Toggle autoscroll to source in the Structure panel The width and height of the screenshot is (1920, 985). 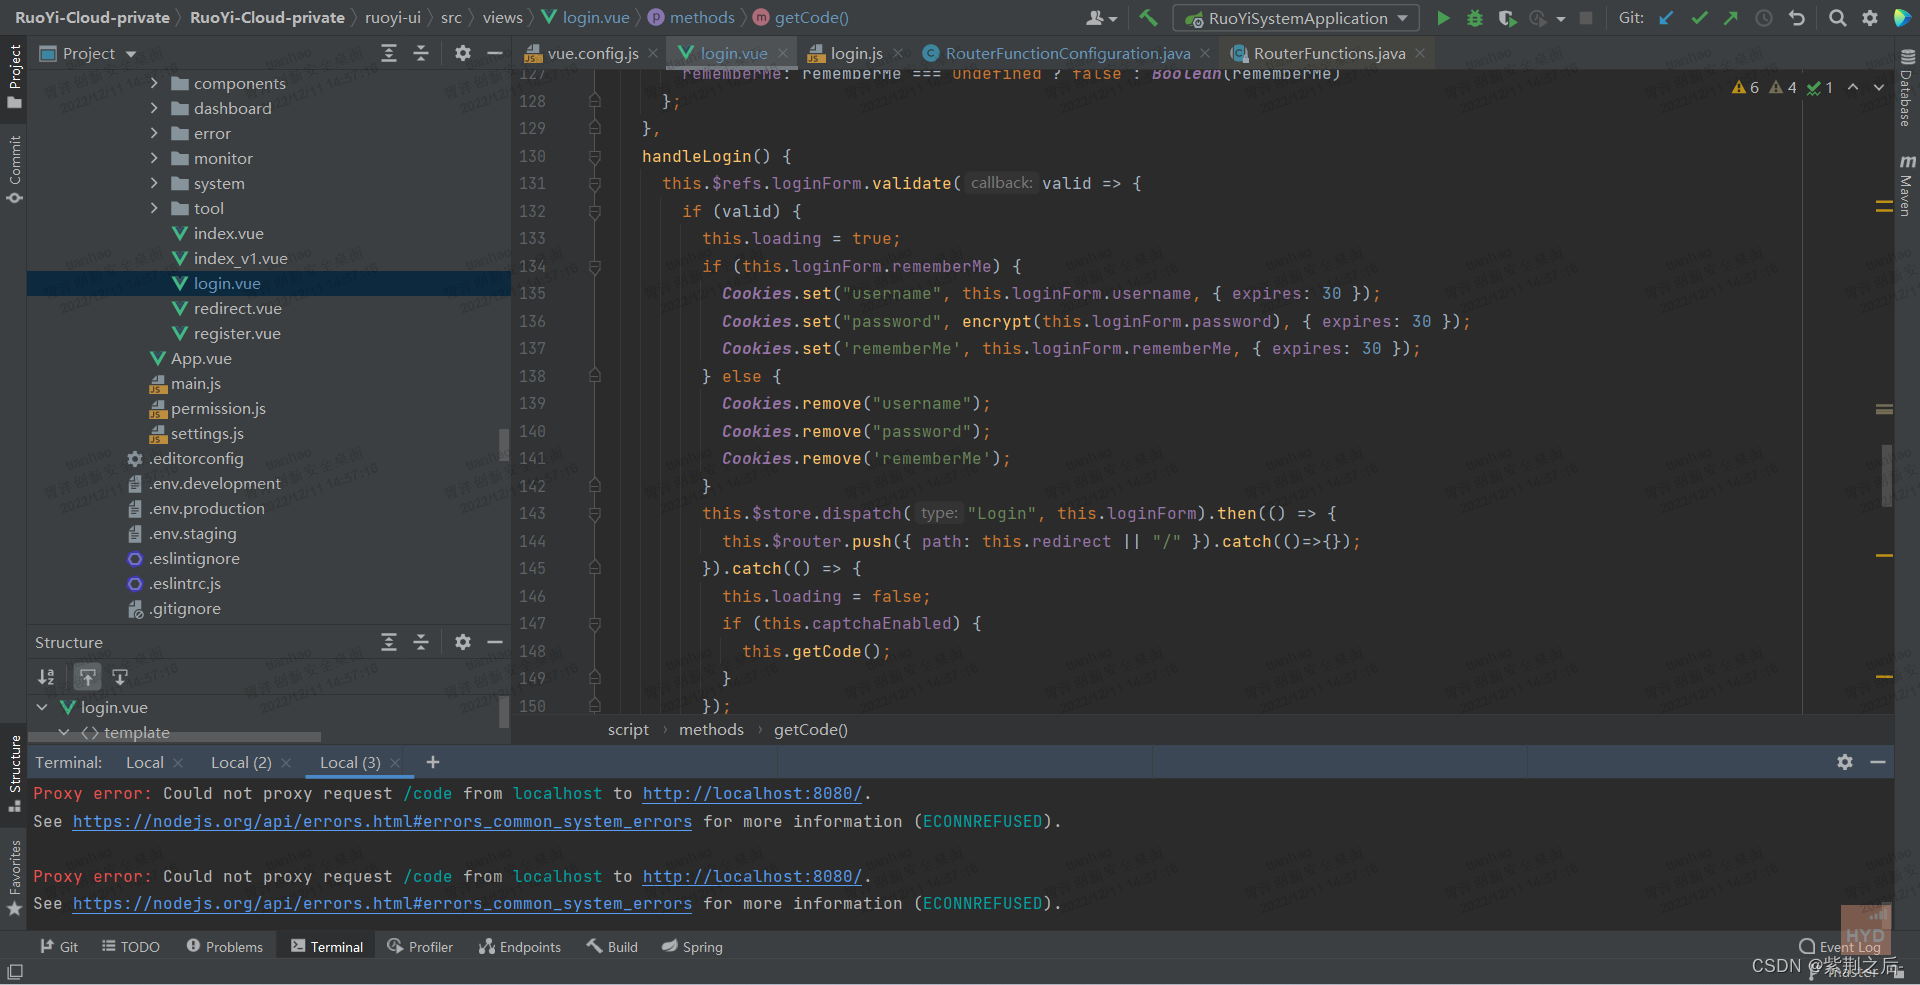click(x=88, y=677)
